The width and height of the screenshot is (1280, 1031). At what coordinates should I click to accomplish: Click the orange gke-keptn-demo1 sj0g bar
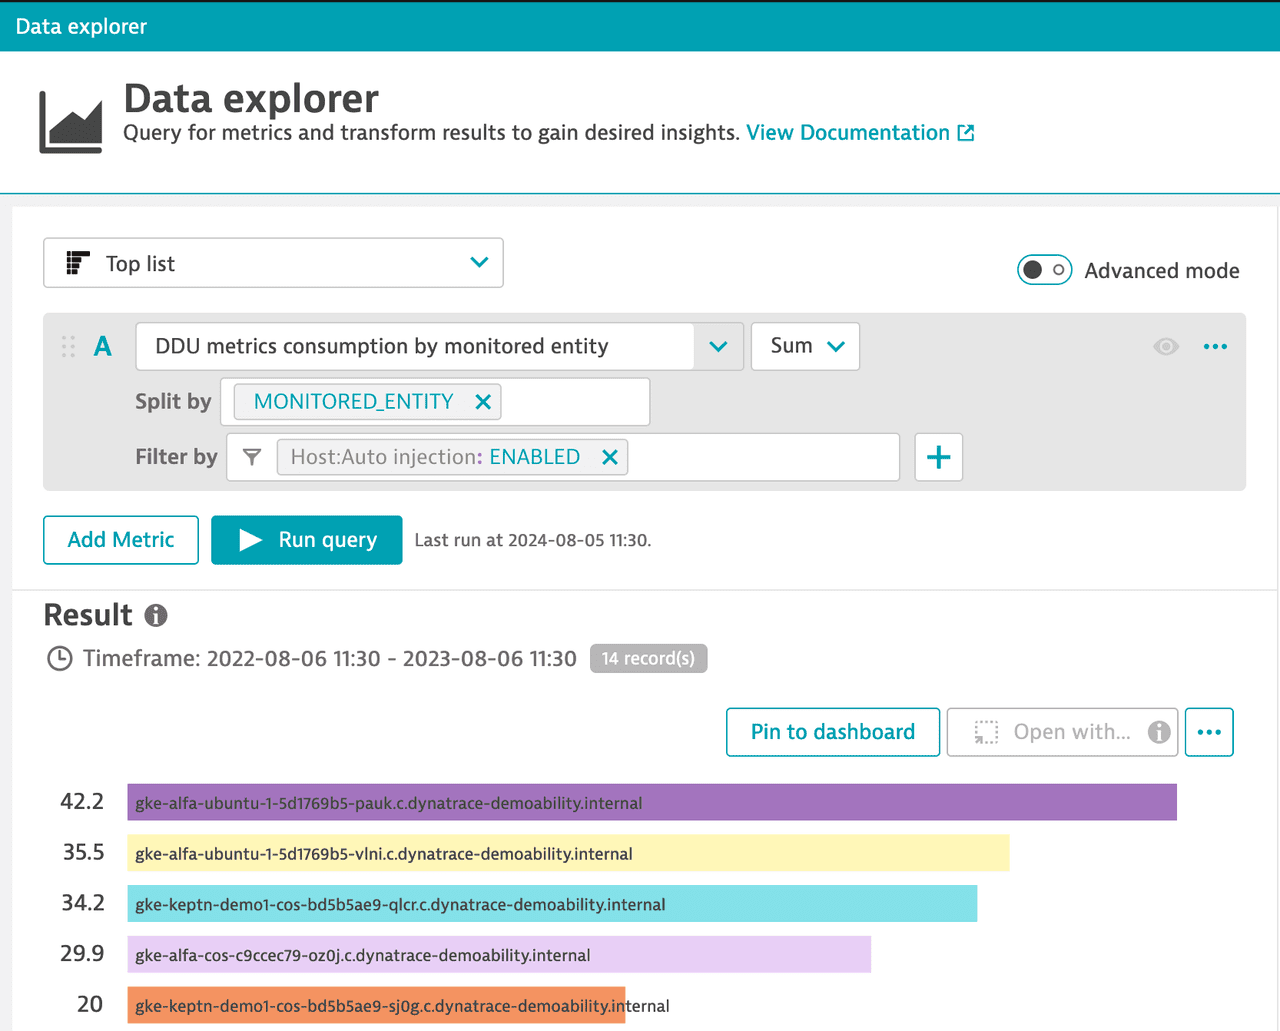pos(376,1005)
